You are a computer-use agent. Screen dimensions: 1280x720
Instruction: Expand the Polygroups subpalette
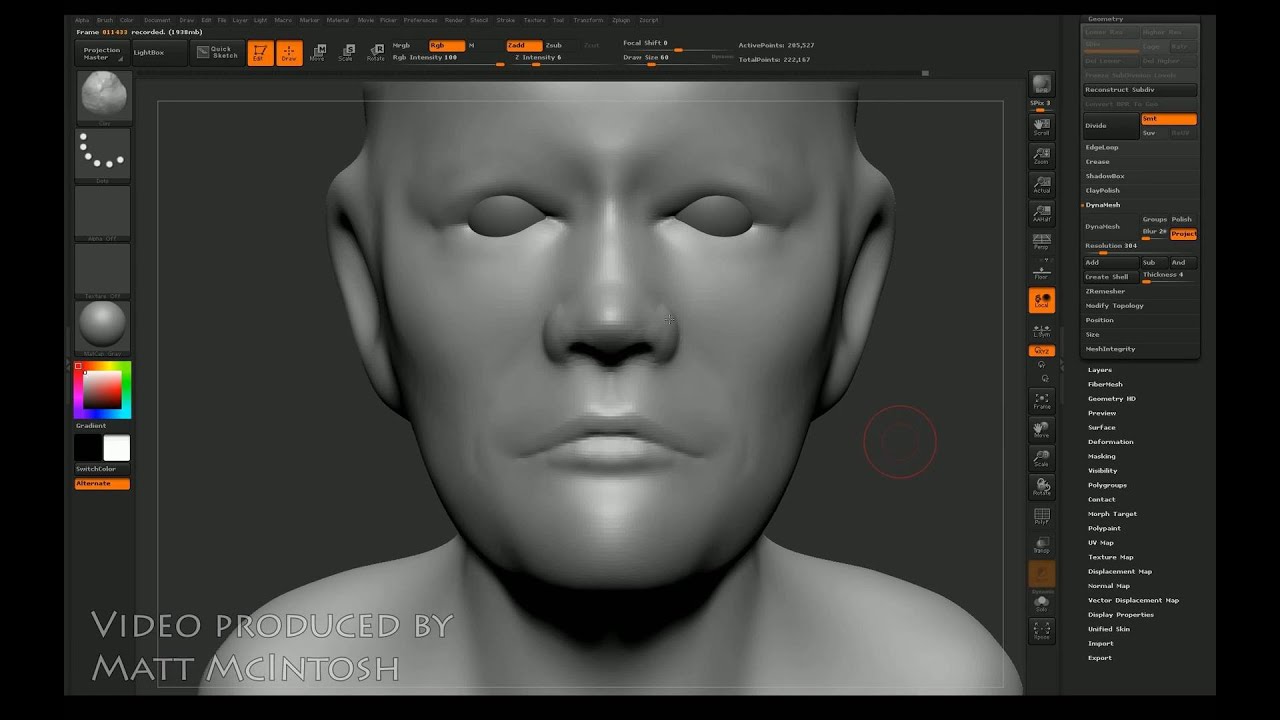[x=1107, y=485]
